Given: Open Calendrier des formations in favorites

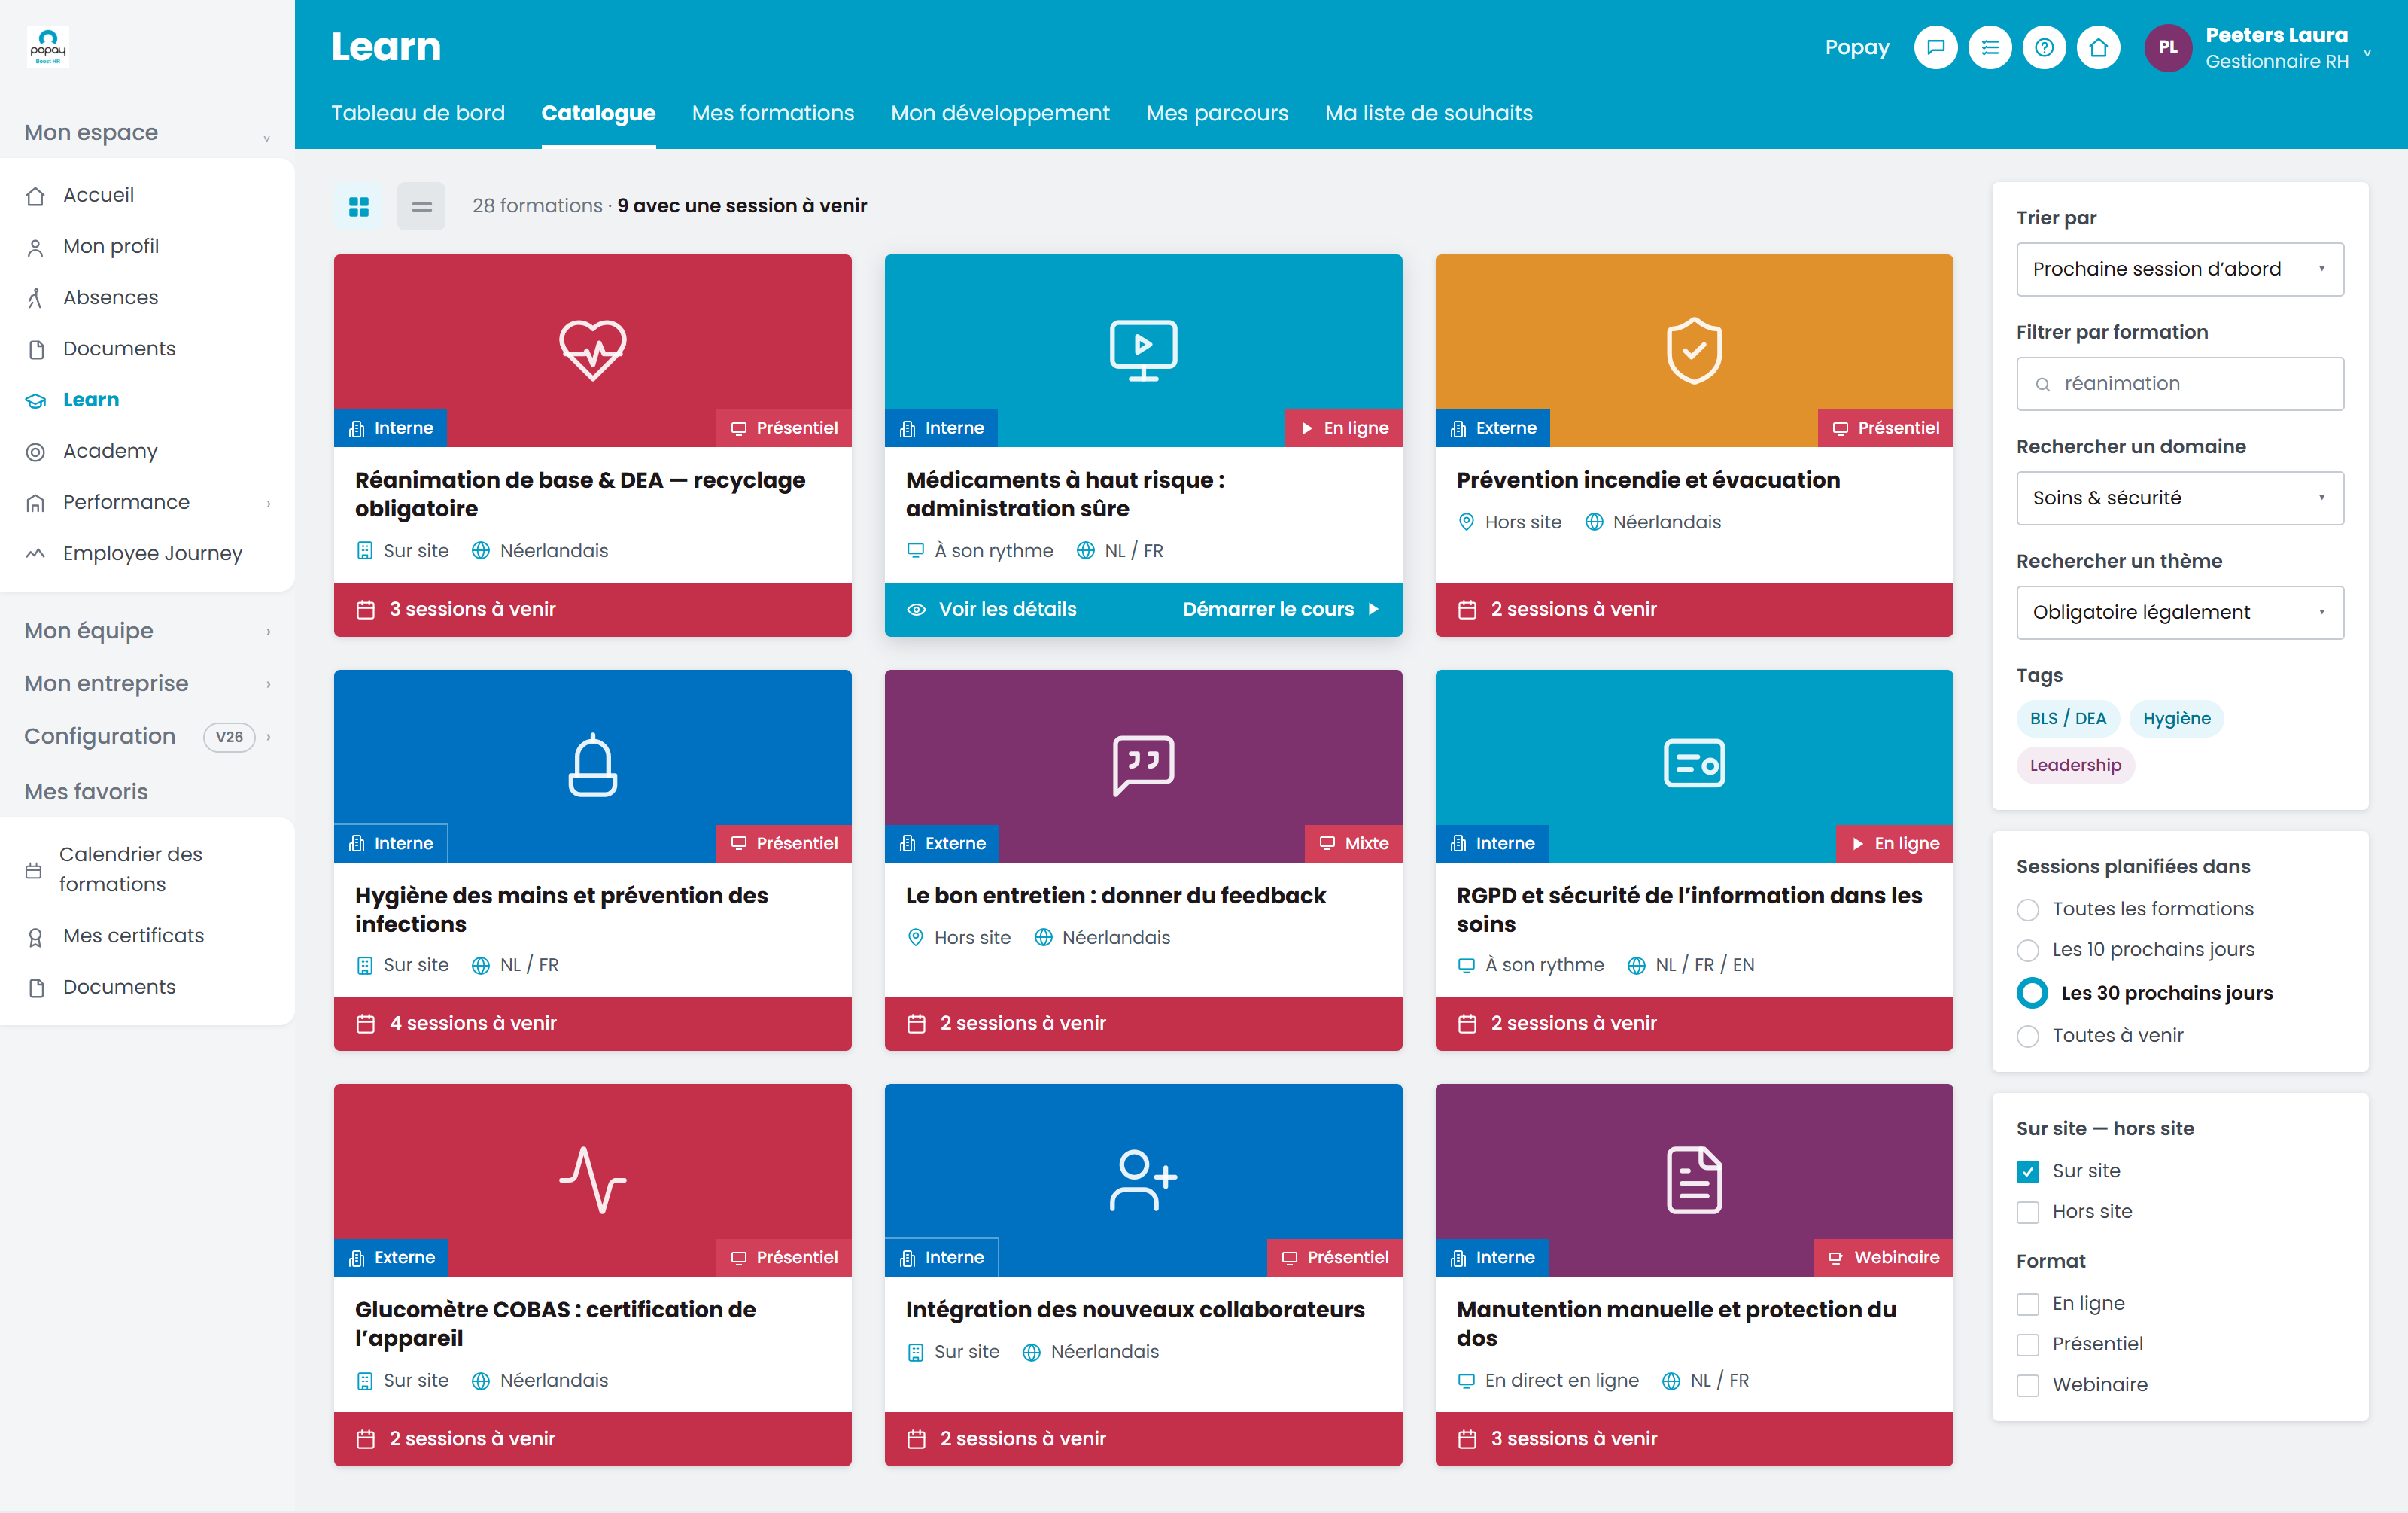Looking at the screenshot, I should (147, 870).
